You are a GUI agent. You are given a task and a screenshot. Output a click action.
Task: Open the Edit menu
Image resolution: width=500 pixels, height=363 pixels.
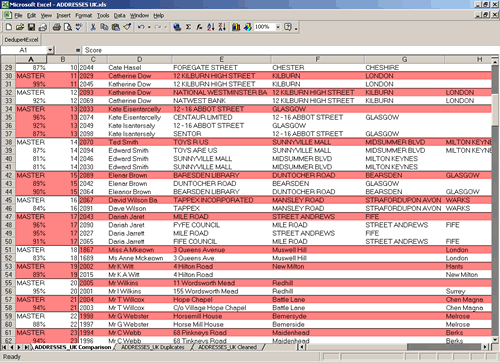(x=31, y=15)
